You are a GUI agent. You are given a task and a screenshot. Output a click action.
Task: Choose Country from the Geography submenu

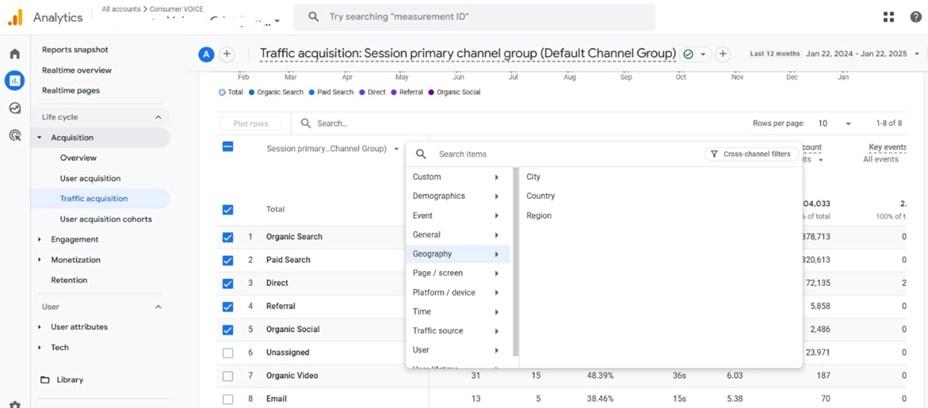541,196
